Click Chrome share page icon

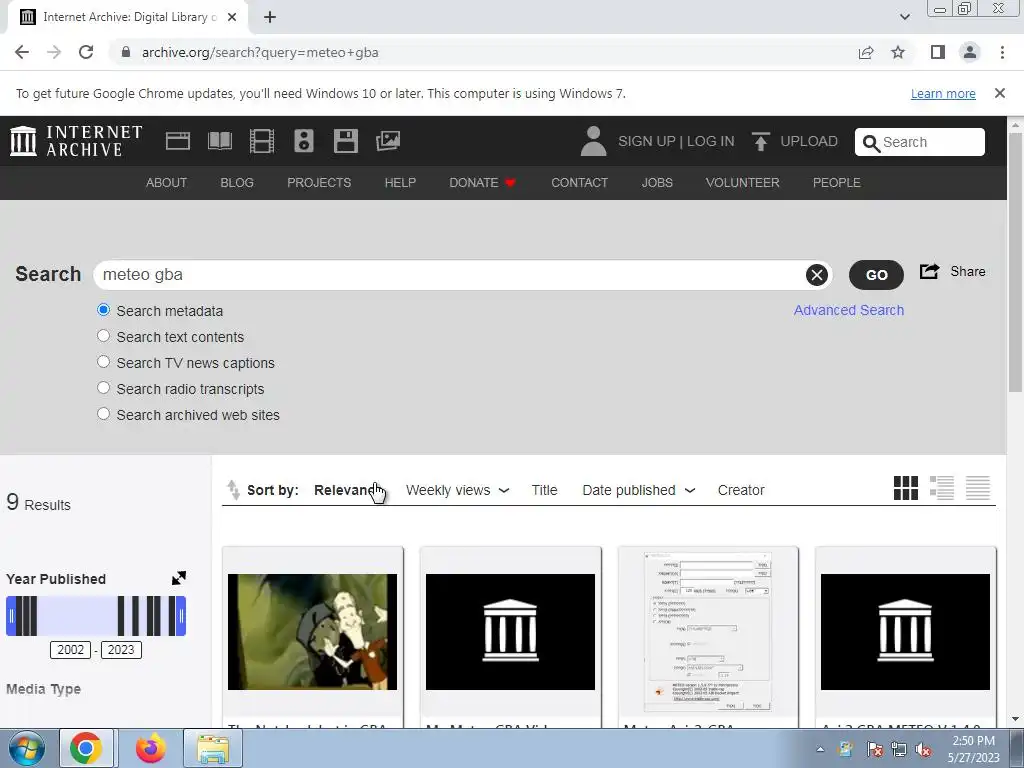pos(866,52)
